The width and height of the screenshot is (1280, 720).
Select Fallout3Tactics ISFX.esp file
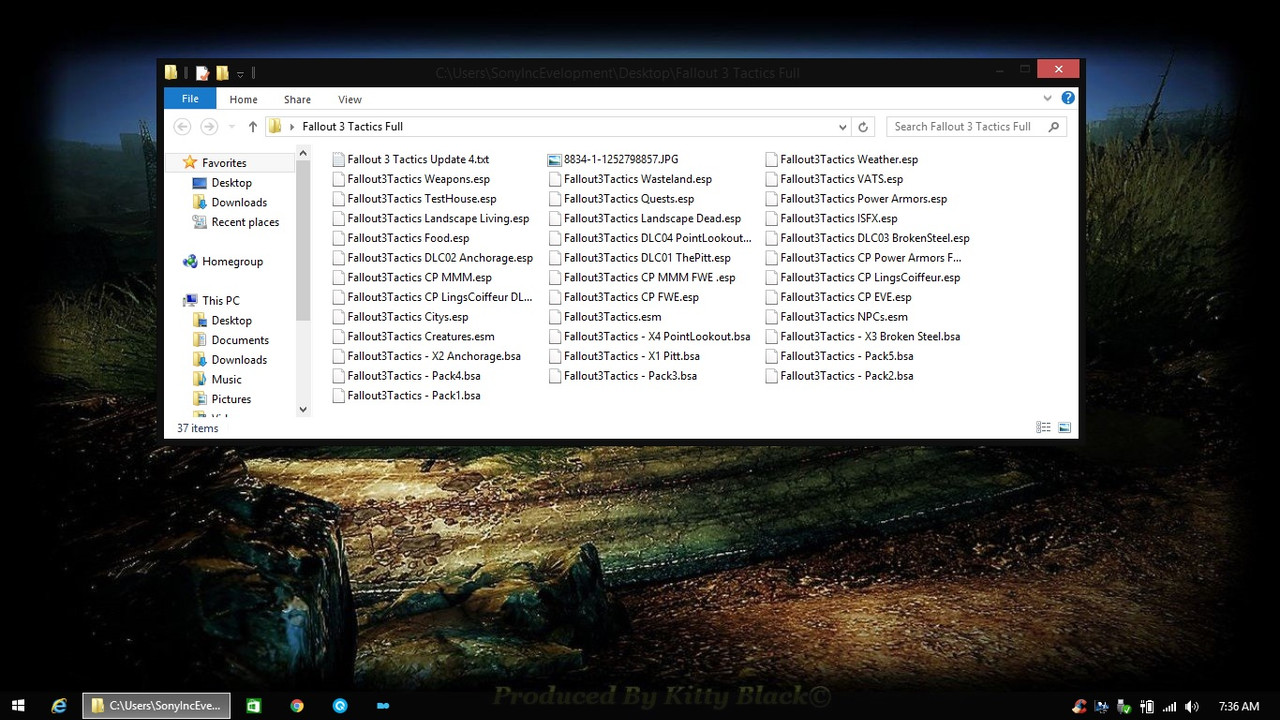pos(839,218)
